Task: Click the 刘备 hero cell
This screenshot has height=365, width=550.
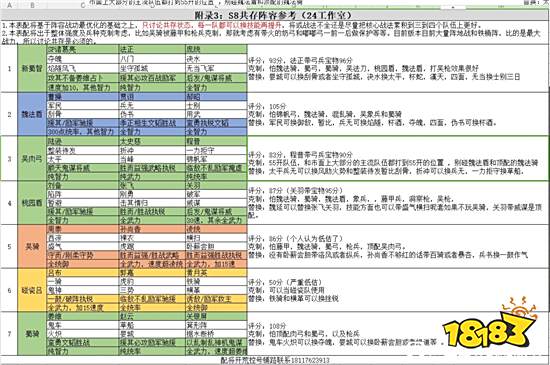Action: tap(82, 185)
